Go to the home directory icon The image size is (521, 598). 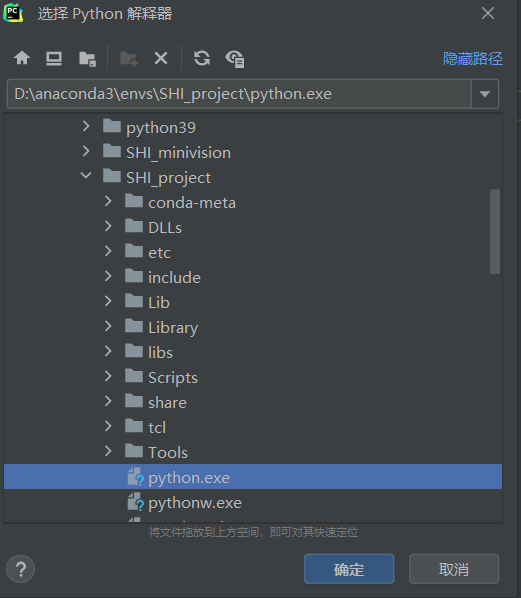[22, 58]
